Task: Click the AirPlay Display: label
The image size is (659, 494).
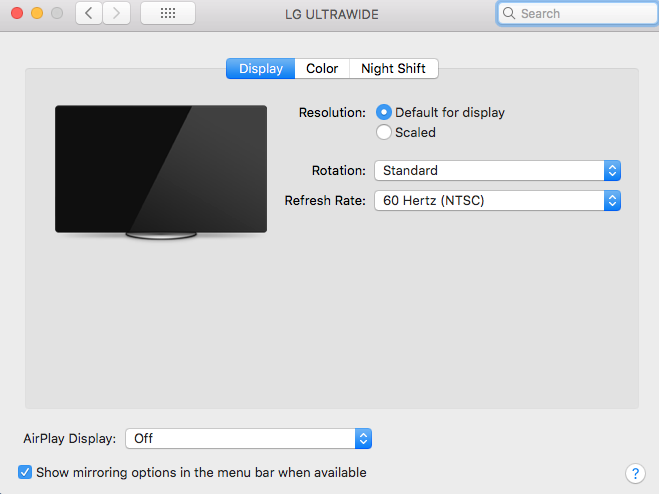Action: click(69, 439)
